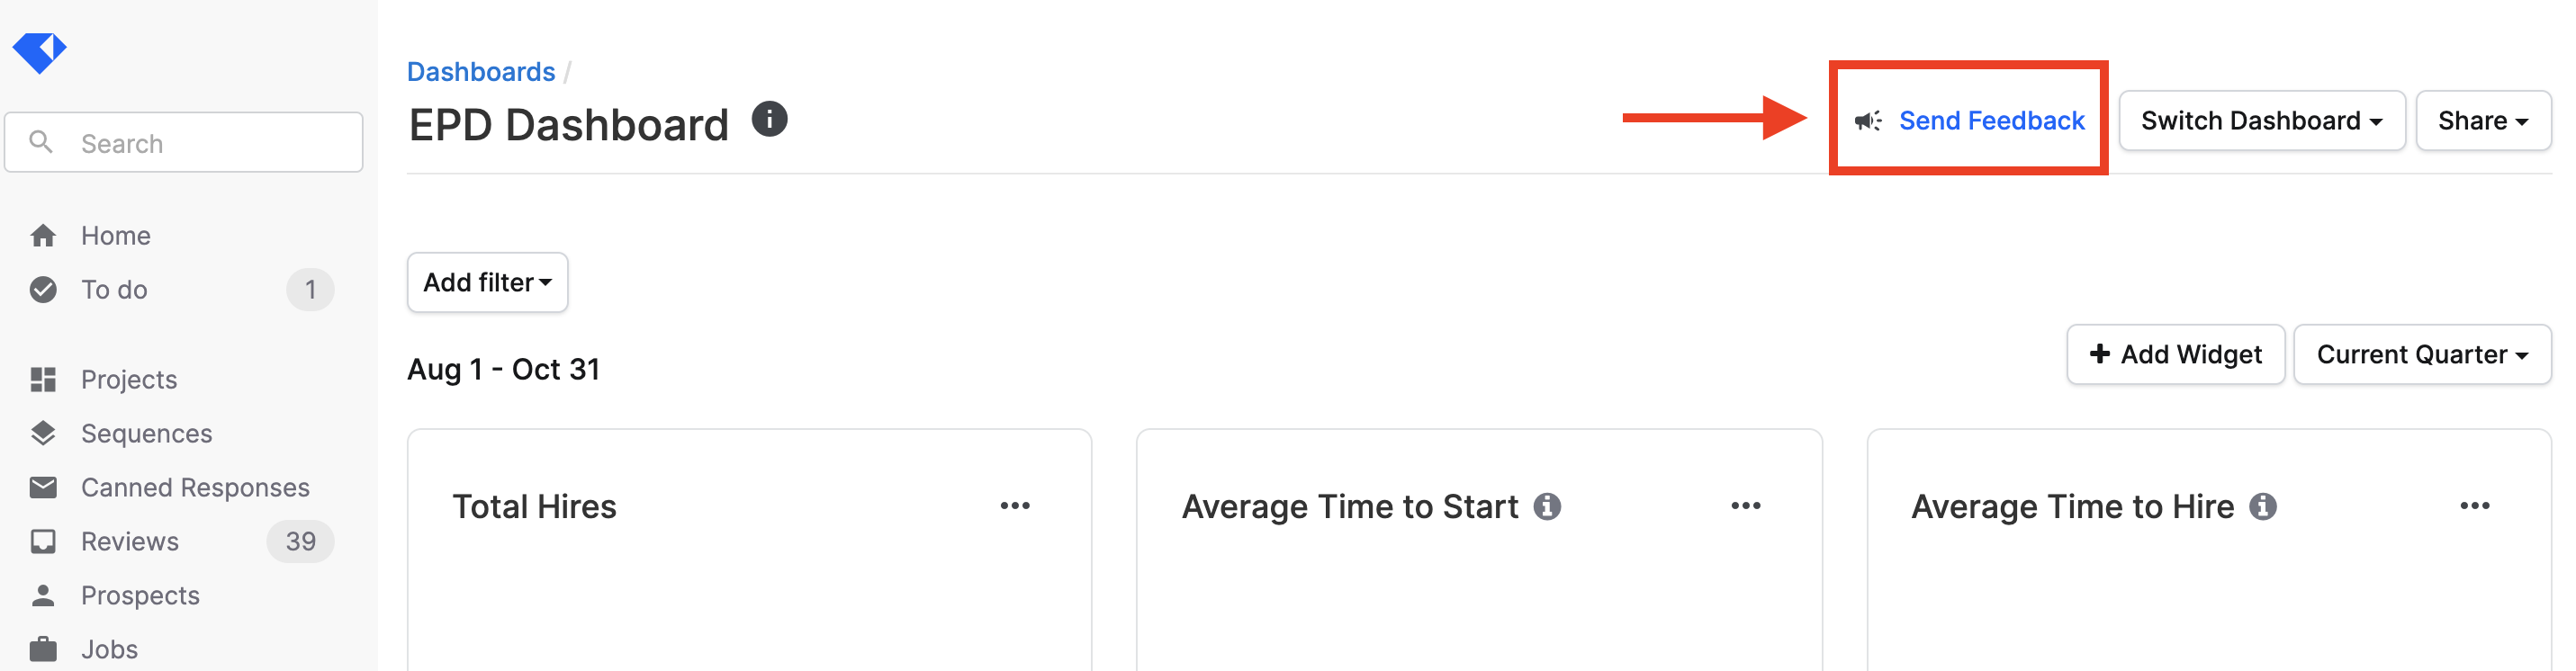Screen dimensions: 2576x671
Task: Click the Average Time to Start info icon
Action: click(x=1547, y=507)
